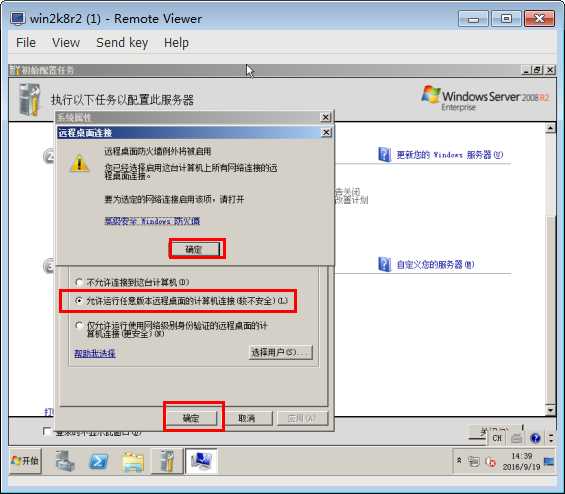Click the CH language indicator
The width and height of the screenshot is (565, 494).
point(497,438)
